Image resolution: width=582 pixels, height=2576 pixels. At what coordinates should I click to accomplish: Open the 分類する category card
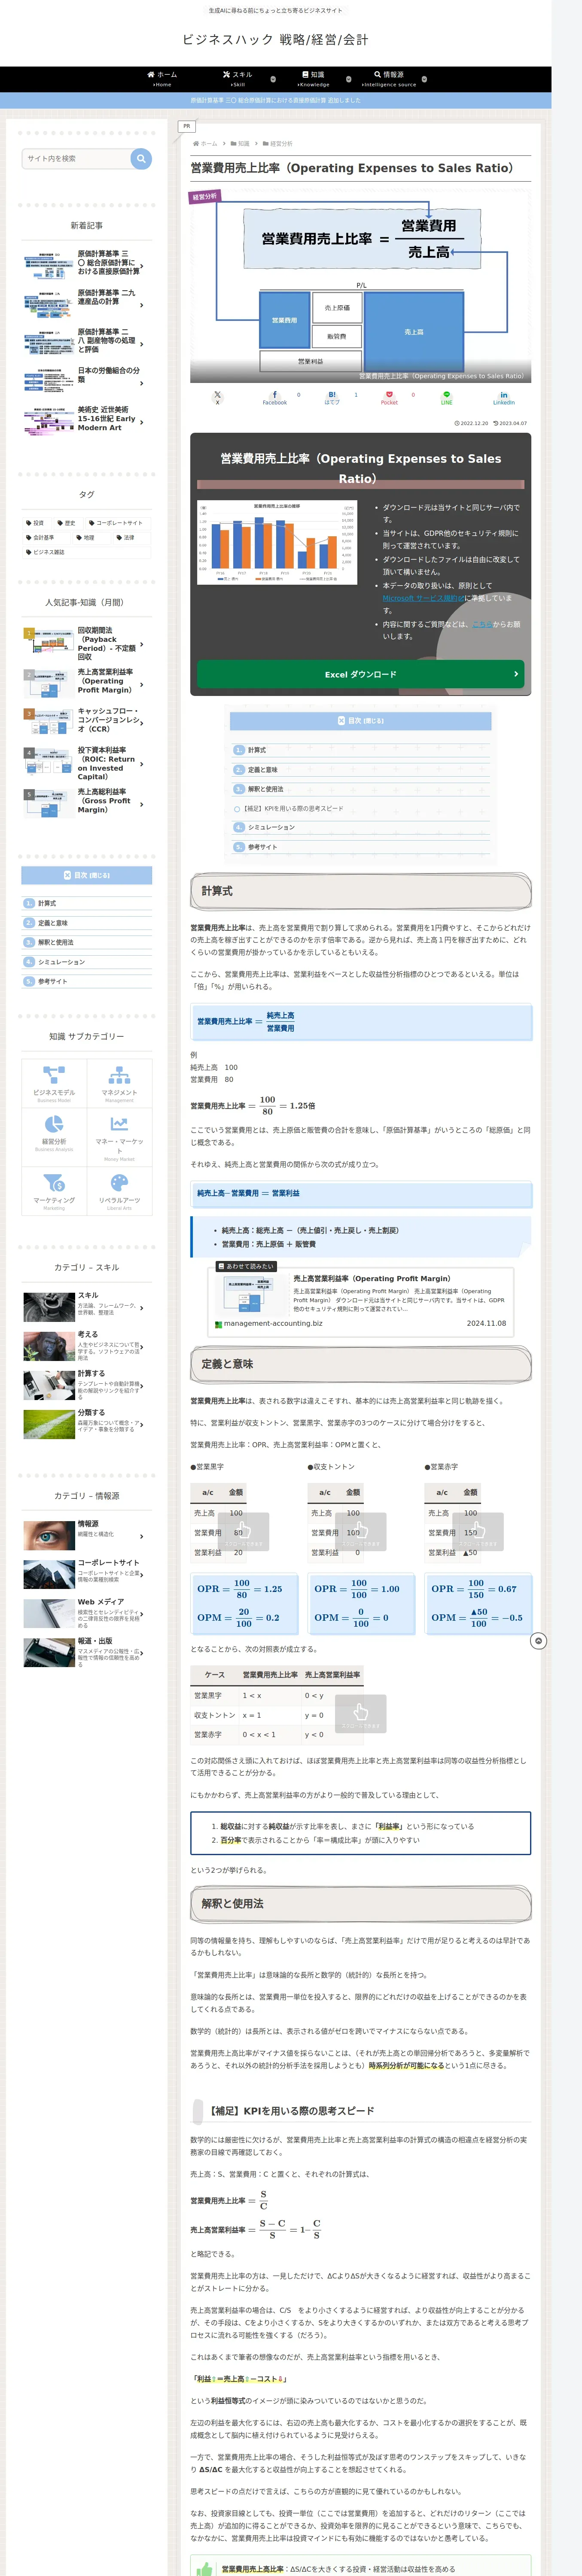[x=83, y=1424]
